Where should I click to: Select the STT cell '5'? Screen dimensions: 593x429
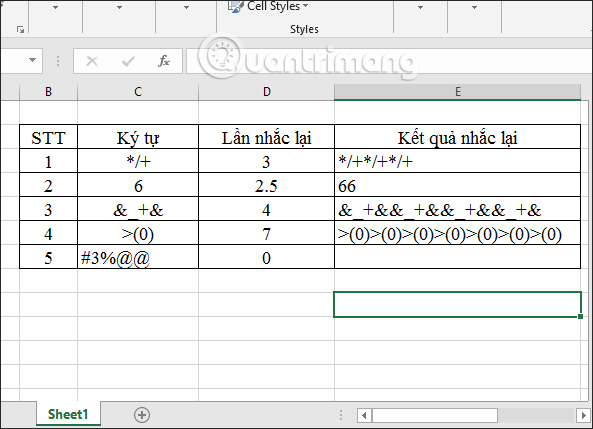click(48, 257)
